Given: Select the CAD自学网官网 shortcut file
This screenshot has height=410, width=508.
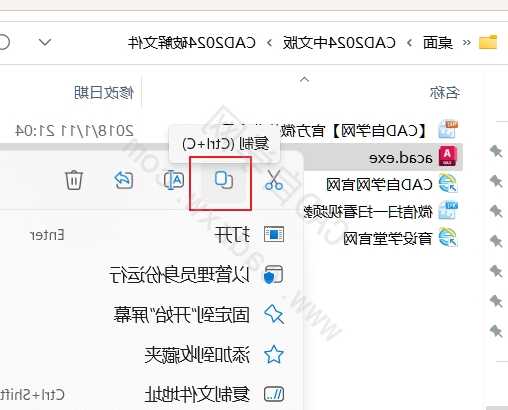Looking at the screenshot, I should click(x=392, y=184).
